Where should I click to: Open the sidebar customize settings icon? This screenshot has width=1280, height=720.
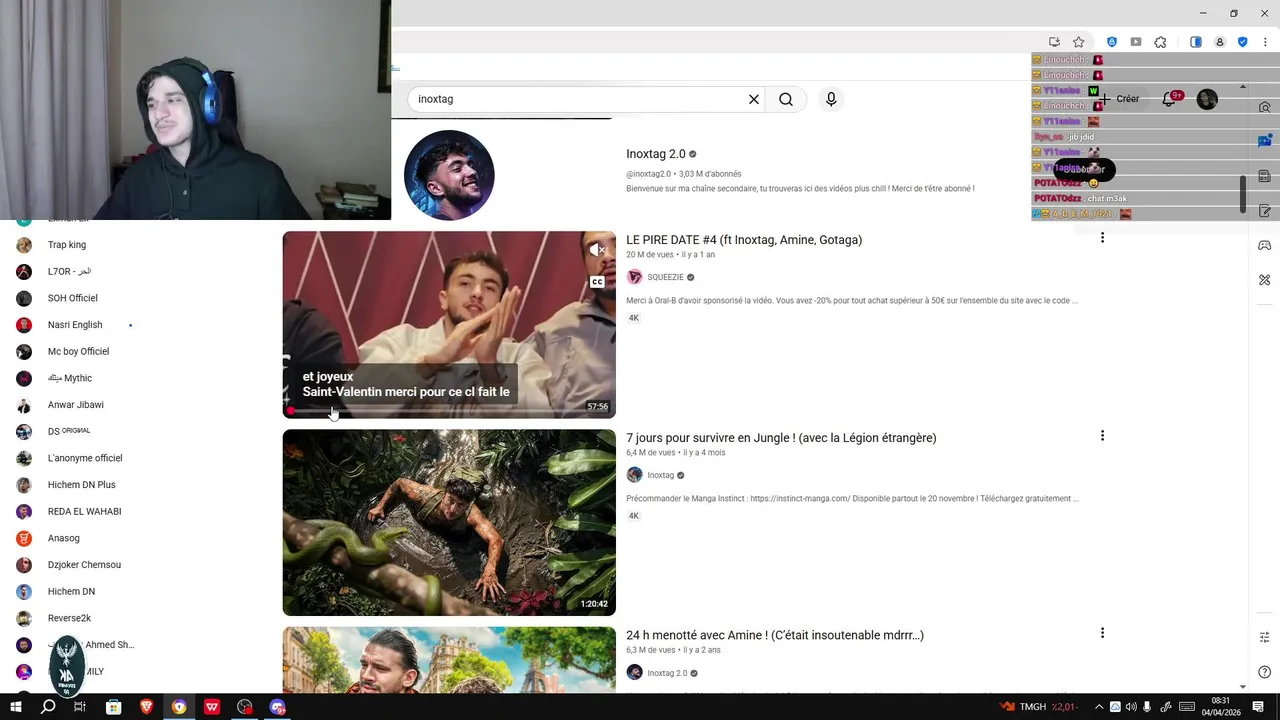(1264, 637)
